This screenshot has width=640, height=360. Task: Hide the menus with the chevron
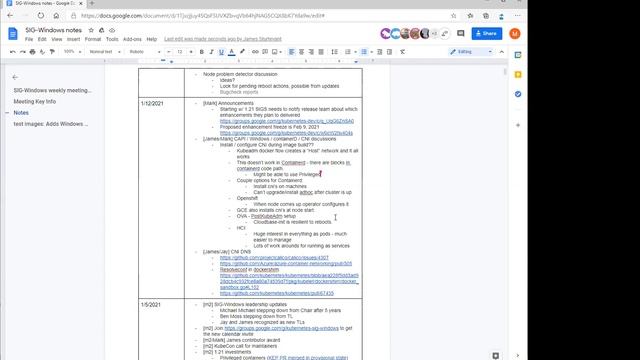click(x=502, y=52)
